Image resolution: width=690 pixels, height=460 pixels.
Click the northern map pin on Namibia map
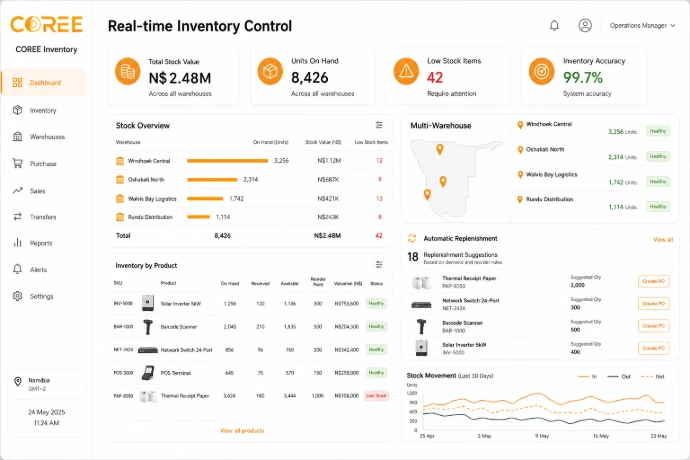[x=440, y=149]
